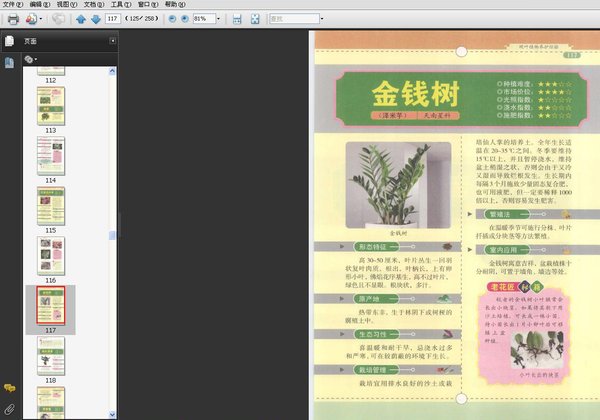Expand the thumbnail options gear dropdown
Screen dimensions: 600x420
[x=31, y=59]
